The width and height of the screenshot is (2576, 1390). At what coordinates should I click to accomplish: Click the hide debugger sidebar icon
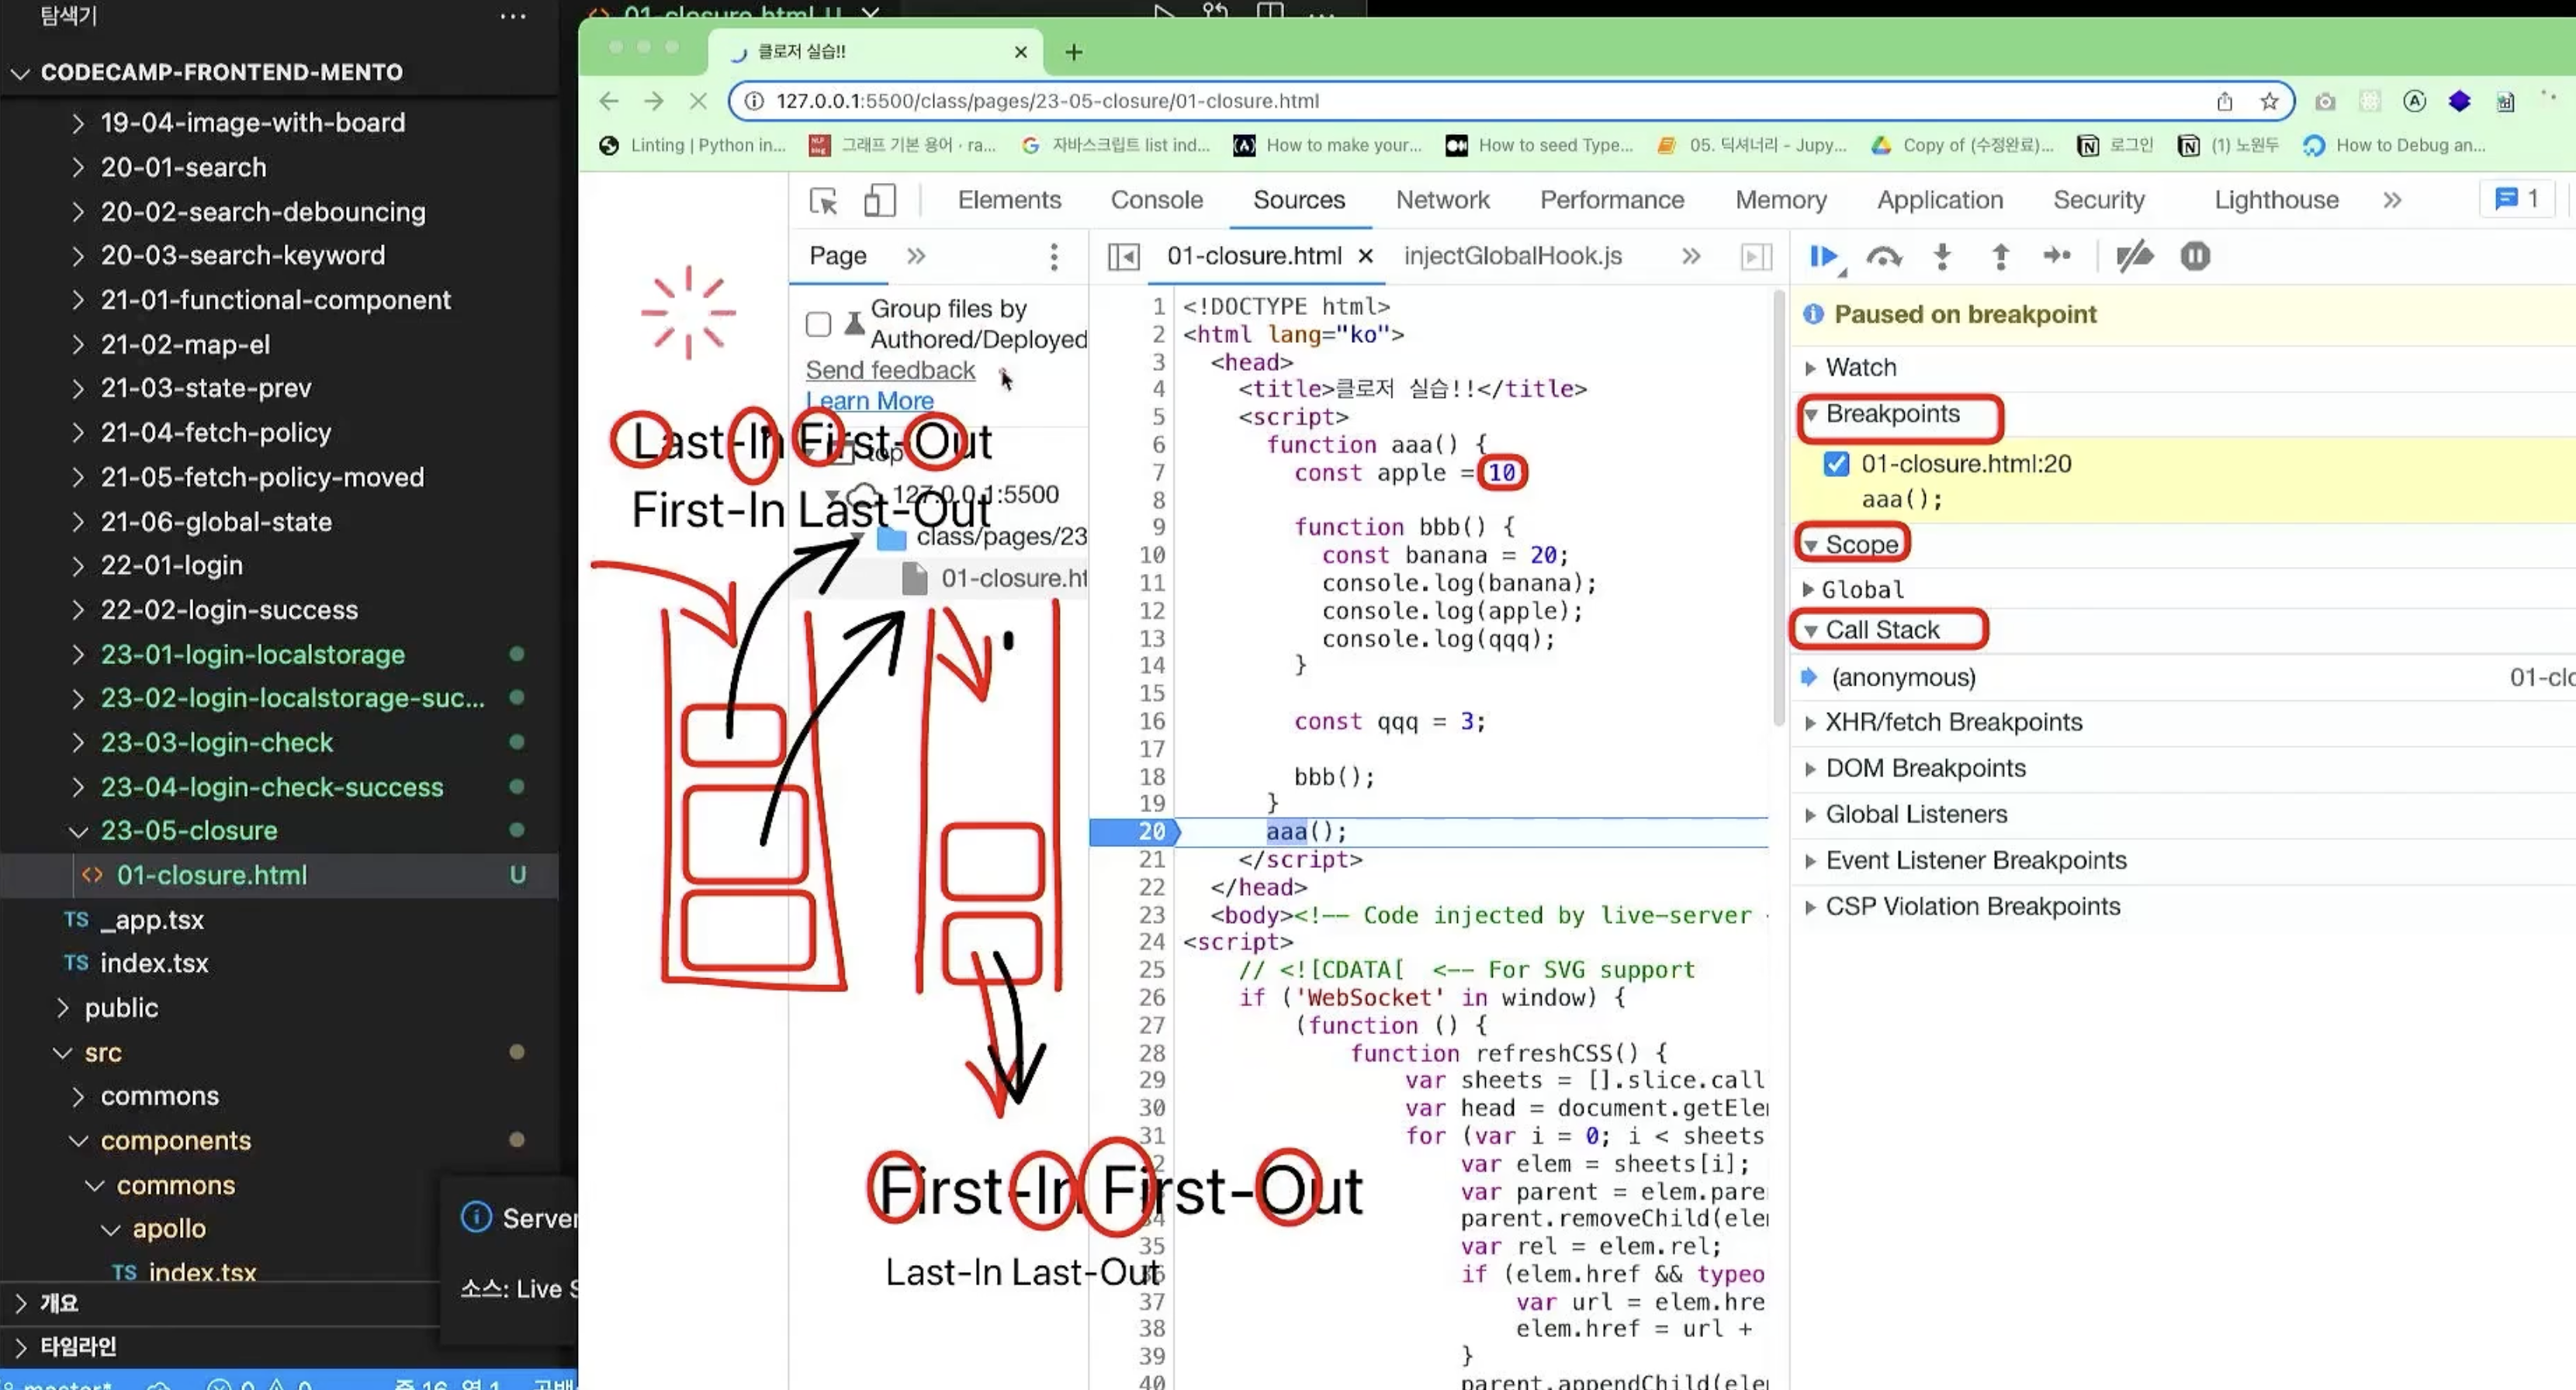coord(1756,257)
